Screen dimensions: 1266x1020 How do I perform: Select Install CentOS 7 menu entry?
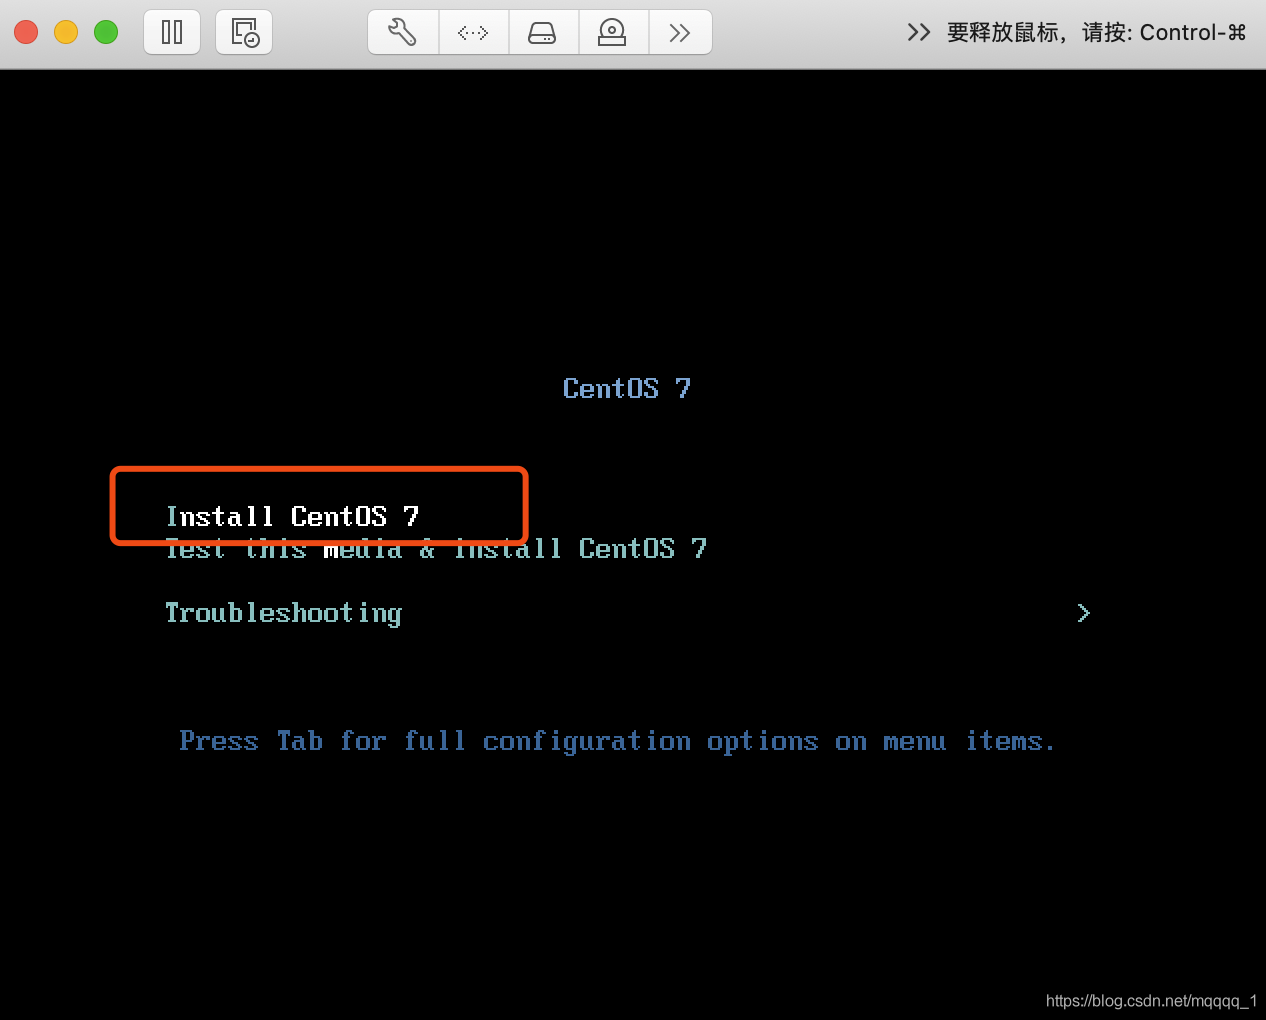tap(292, 516)
